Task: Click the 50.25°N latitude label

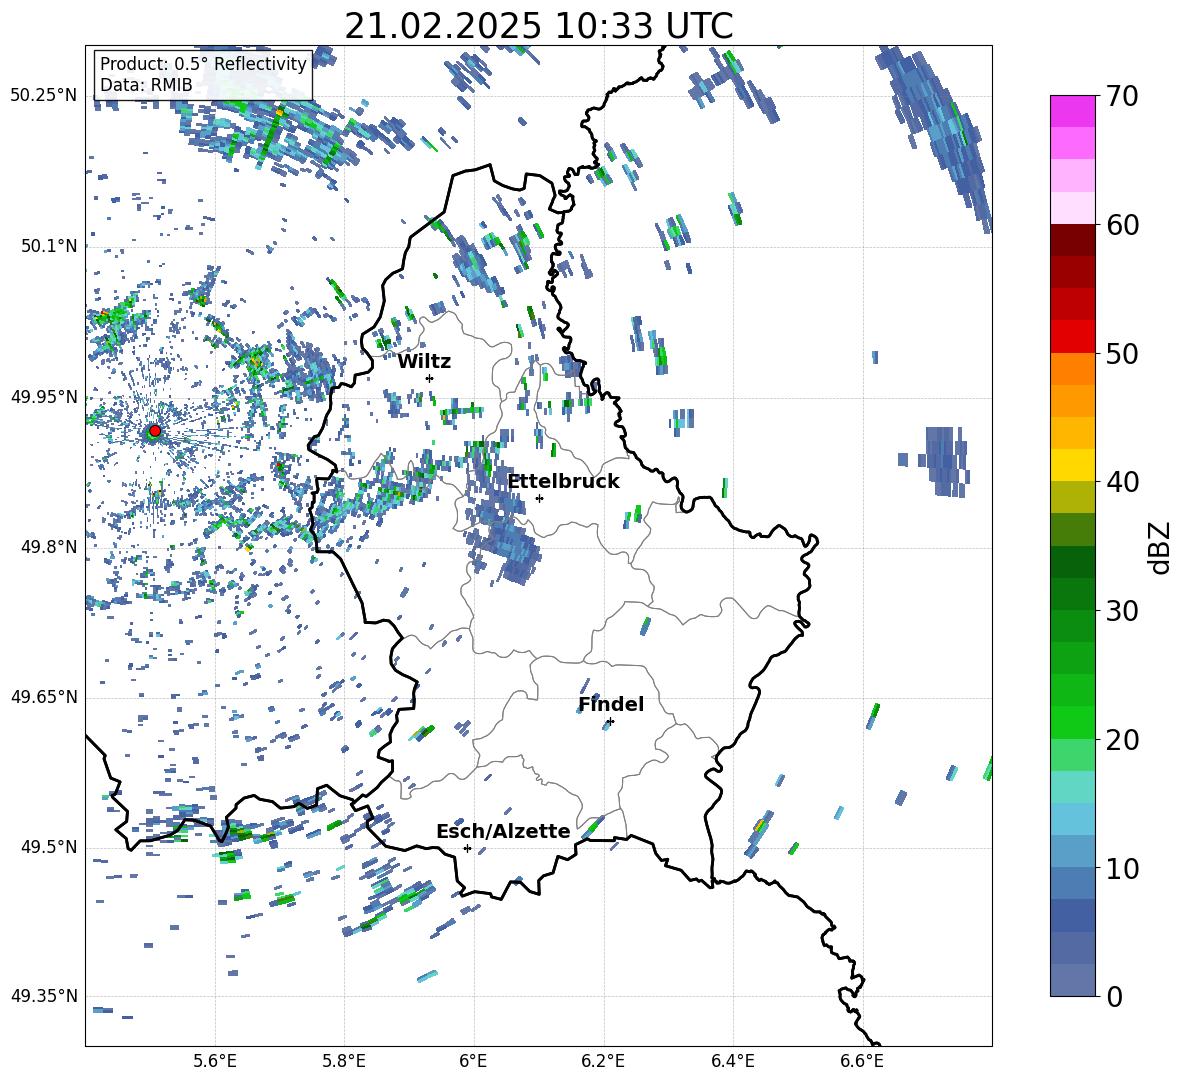Action: pyautogui.click(x=44, y=96)
